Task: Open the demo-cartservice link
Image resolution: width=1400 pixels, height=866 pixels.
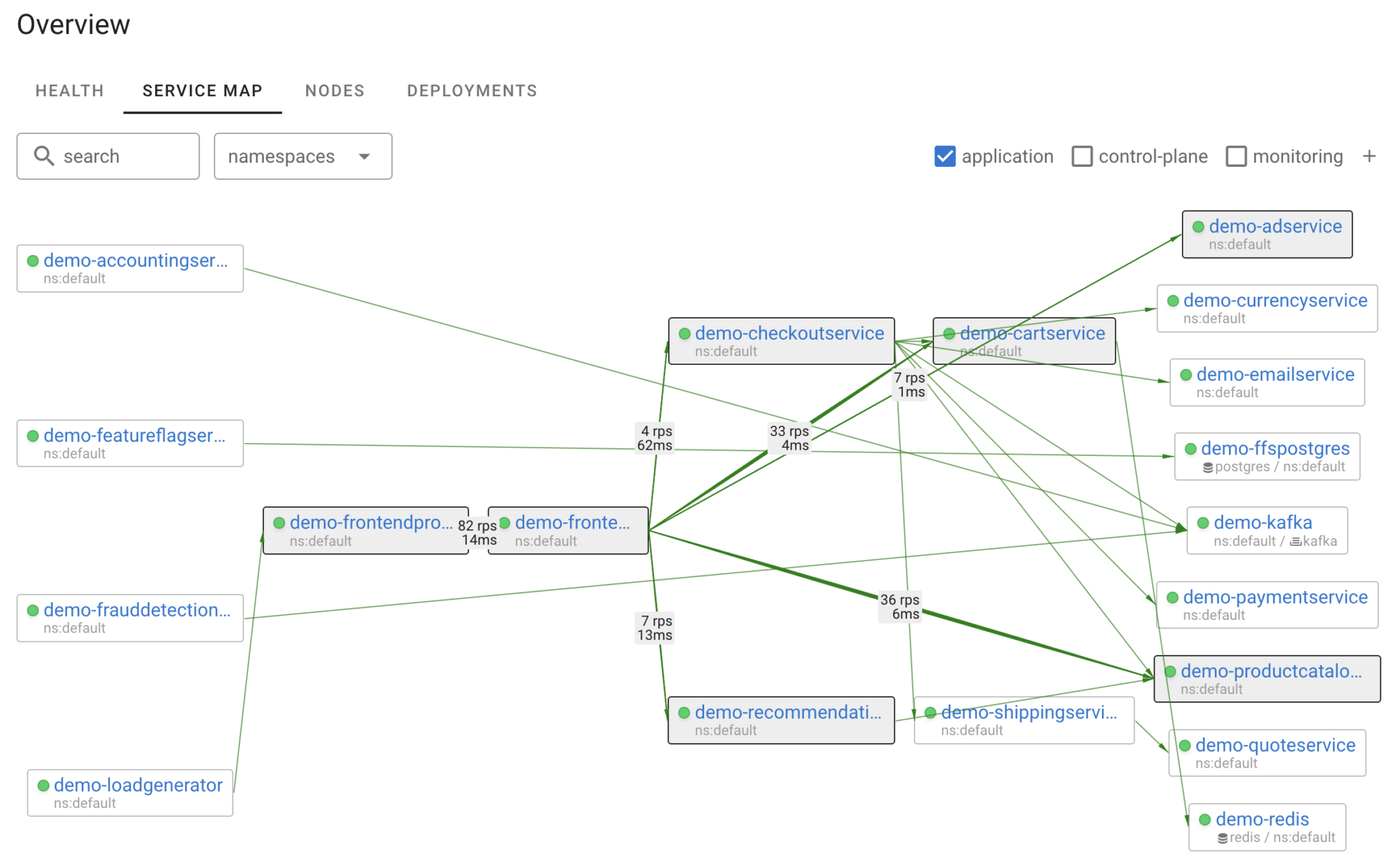Action: pyautogui.click(x=1033, y=332)
